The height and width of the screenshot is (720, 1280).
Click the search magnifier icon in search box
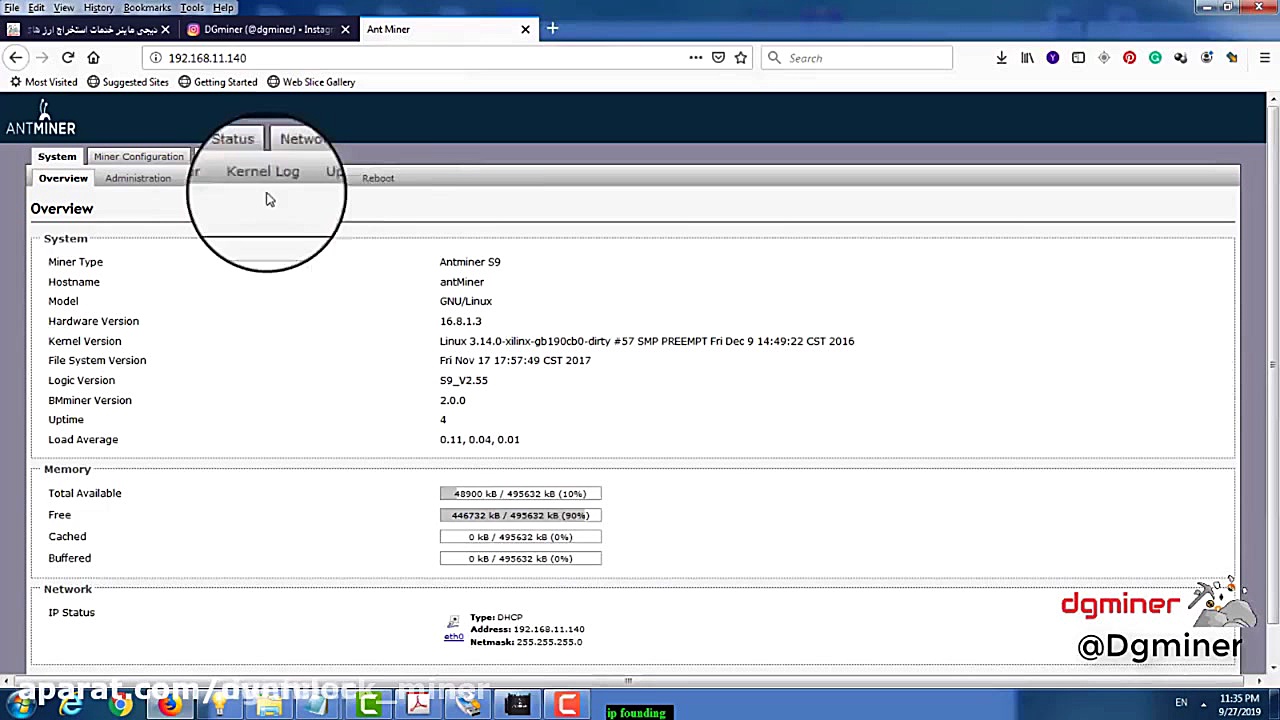coord(774,58)
